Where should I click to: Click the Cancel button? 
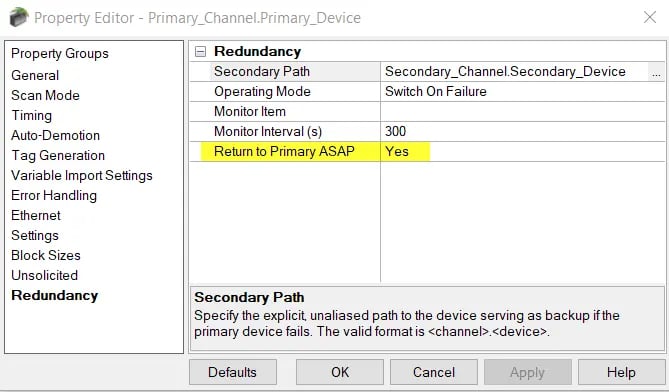(434, 372)
